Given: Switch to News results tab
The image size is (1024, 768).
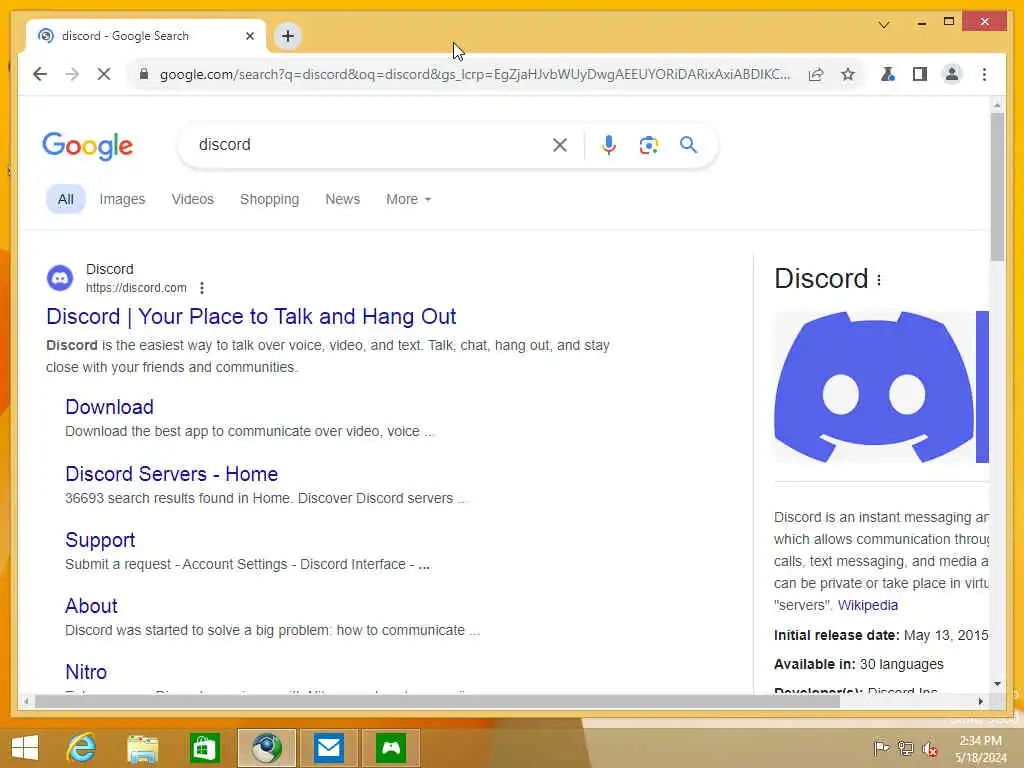Looking at the screenshot, I should [x=343, y=199].
